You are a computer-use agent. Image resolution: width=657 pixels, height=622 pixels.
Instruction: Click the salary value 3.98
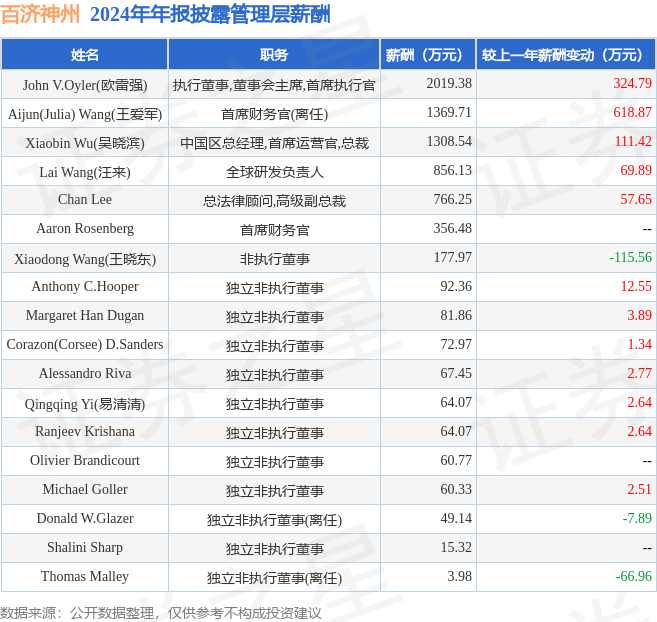click(459, 576)
